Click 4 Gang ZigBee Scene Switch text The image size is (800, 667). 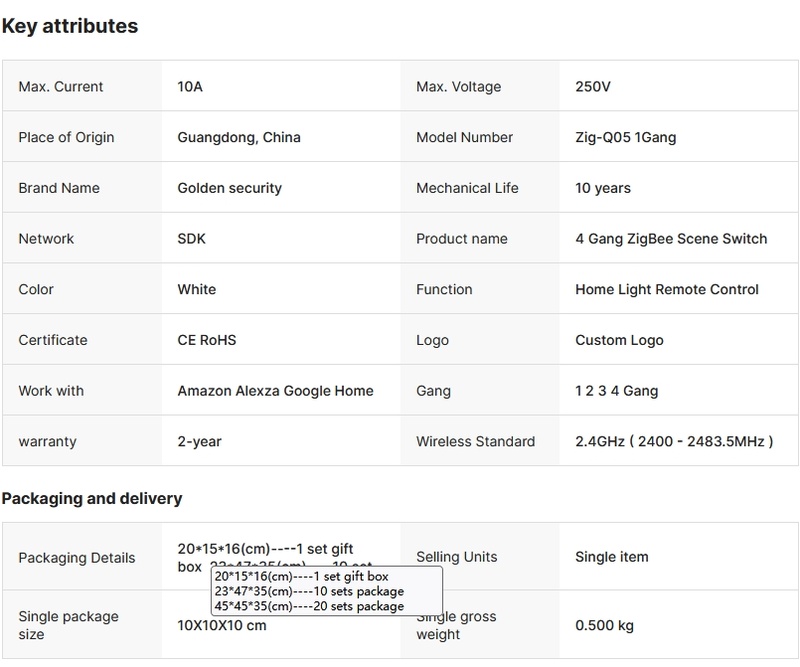[x=671, y=239]
